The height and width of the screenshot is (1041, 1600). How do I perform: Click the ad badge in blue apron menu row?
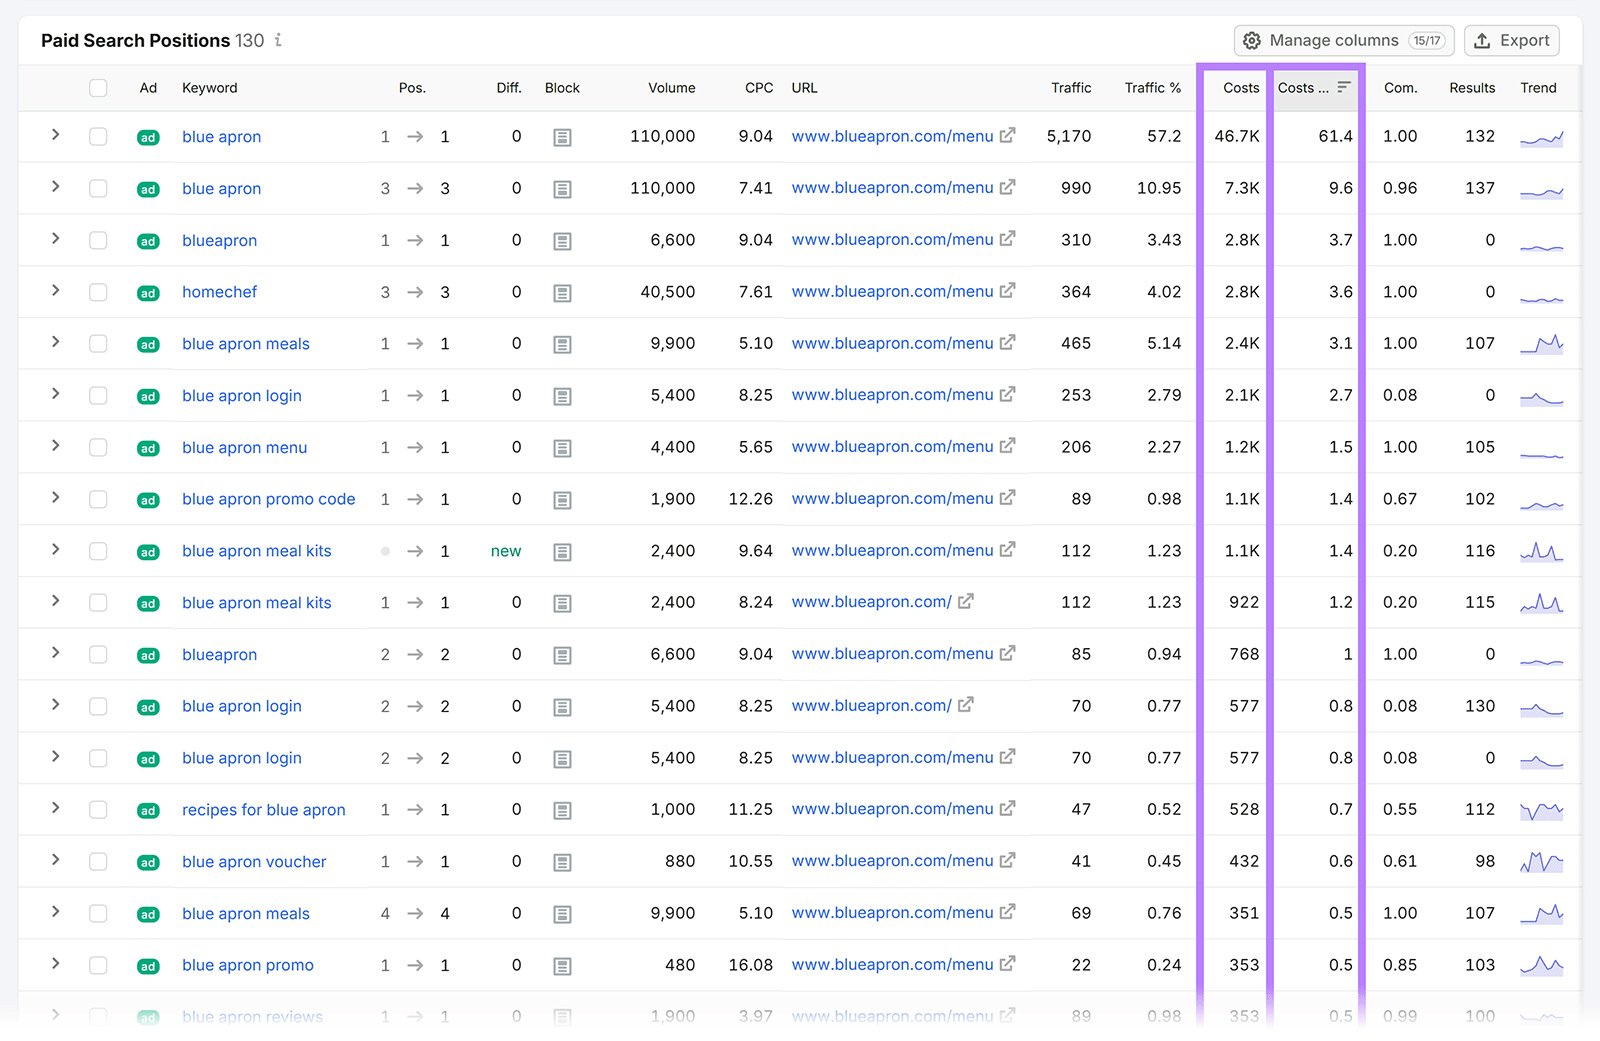coord(148,448)
